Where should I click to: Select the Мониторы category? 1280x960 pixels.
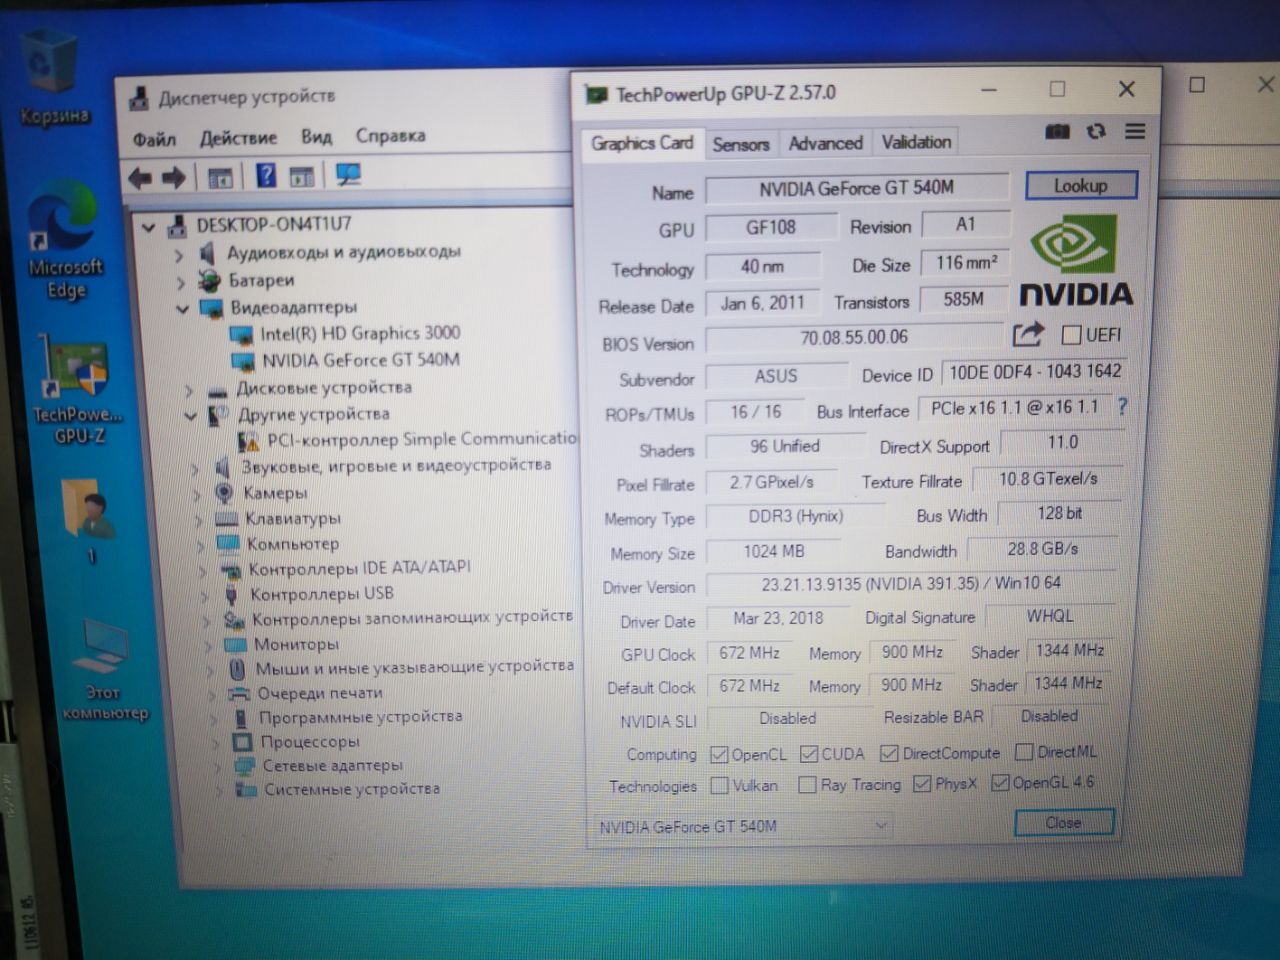coord(283,644)
